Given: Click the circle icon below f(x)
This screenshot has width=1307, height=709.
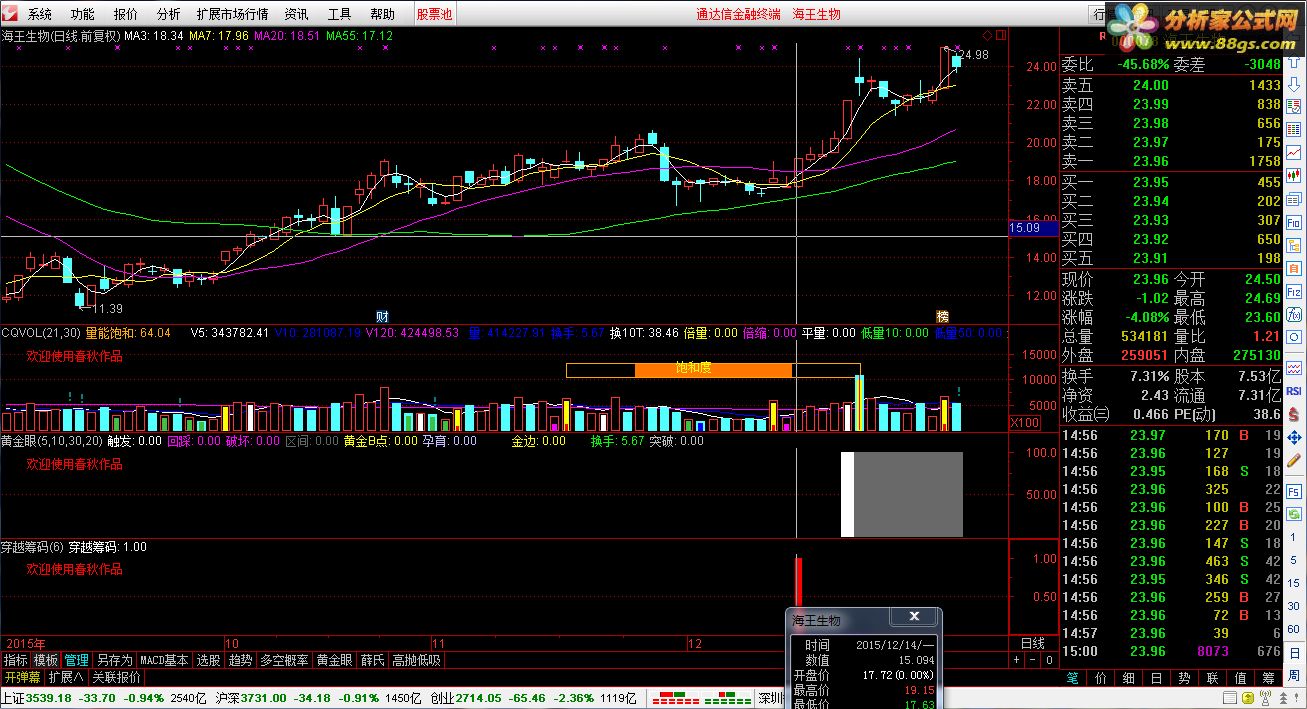Looking at the screenshot, I should tap(1293, 336).
